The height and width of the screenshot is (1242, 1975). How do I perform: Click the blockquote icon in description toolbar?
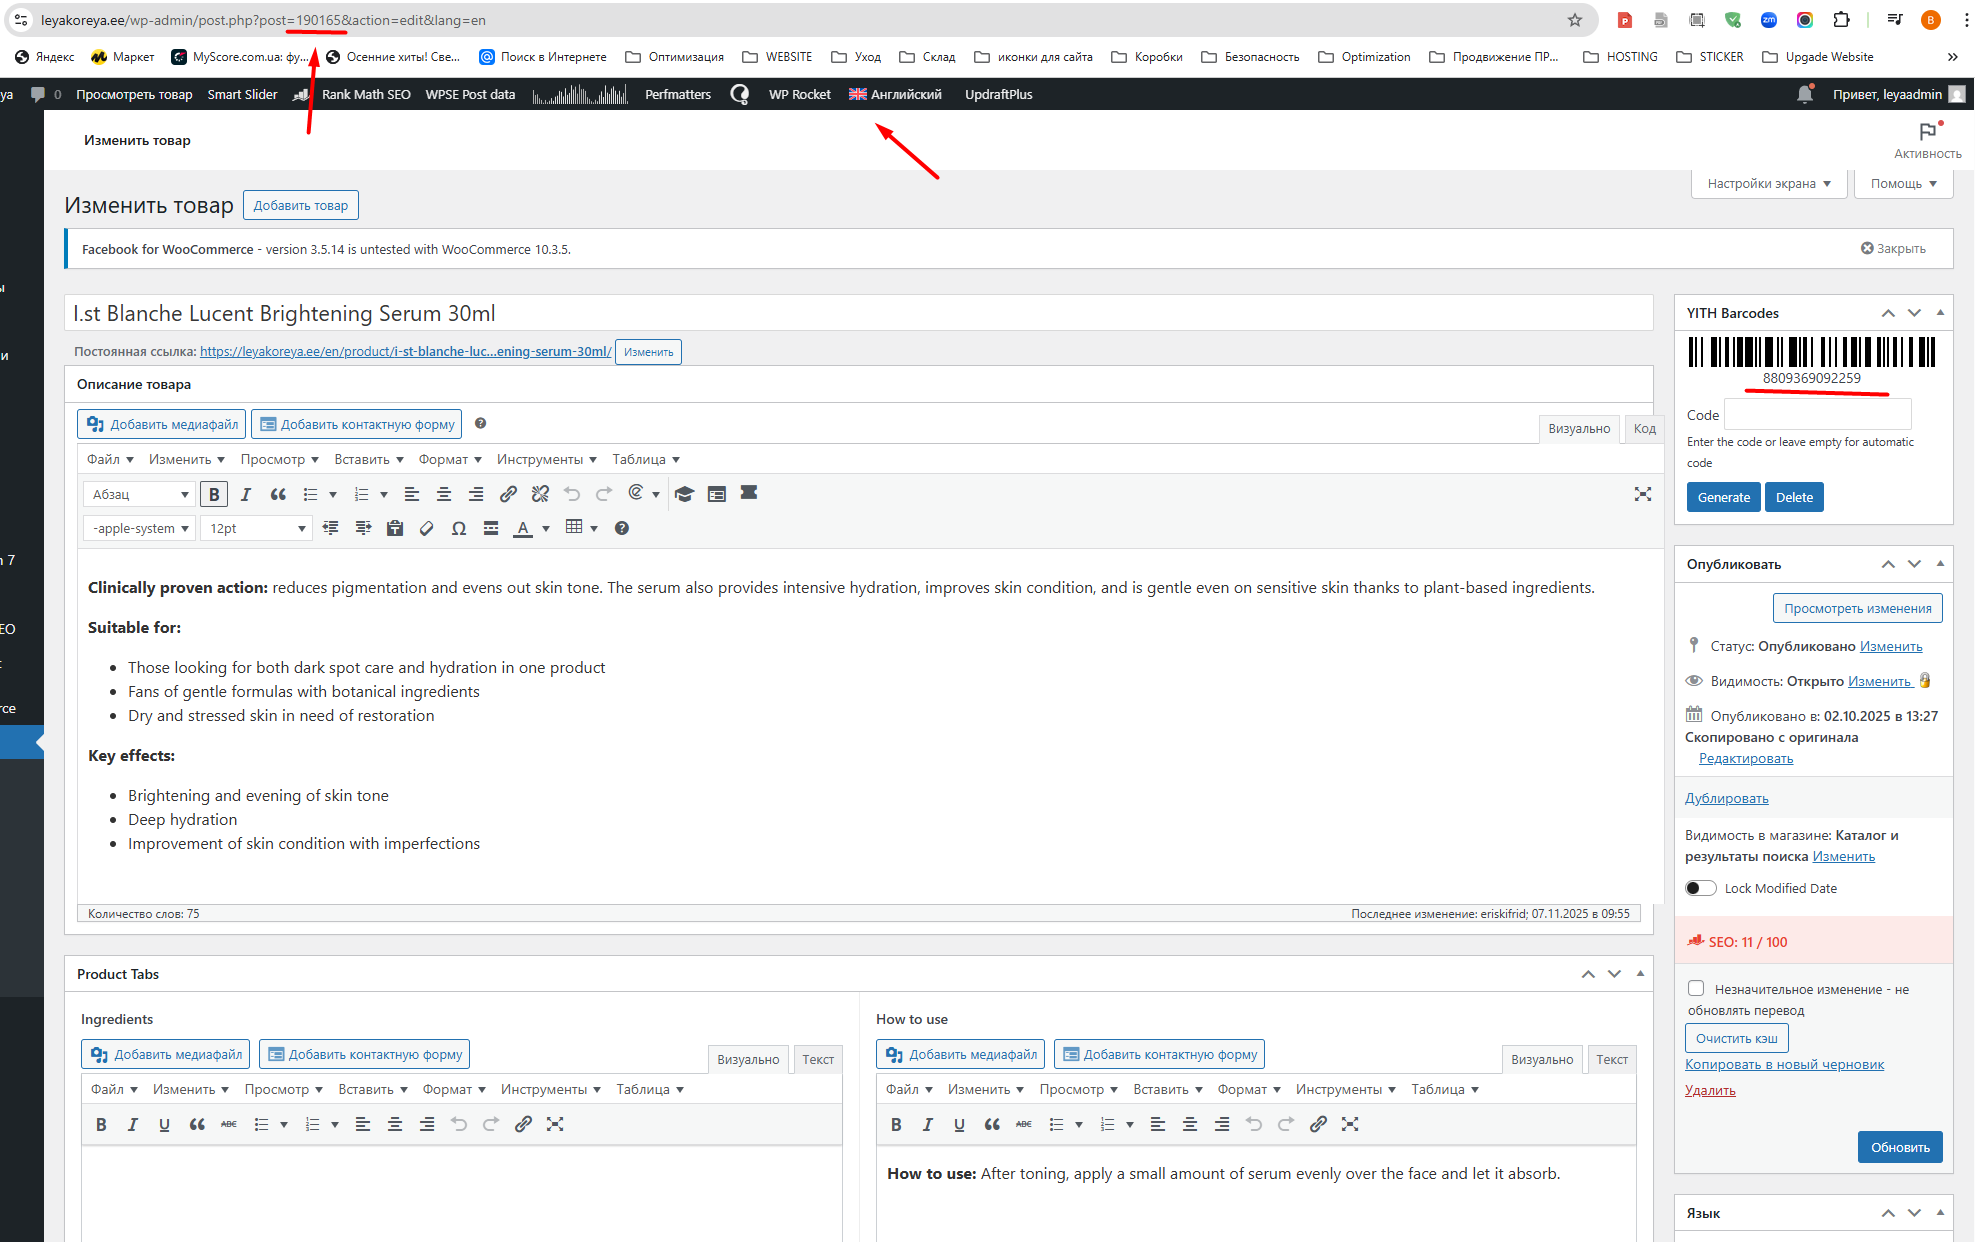(x=278, y=494)
